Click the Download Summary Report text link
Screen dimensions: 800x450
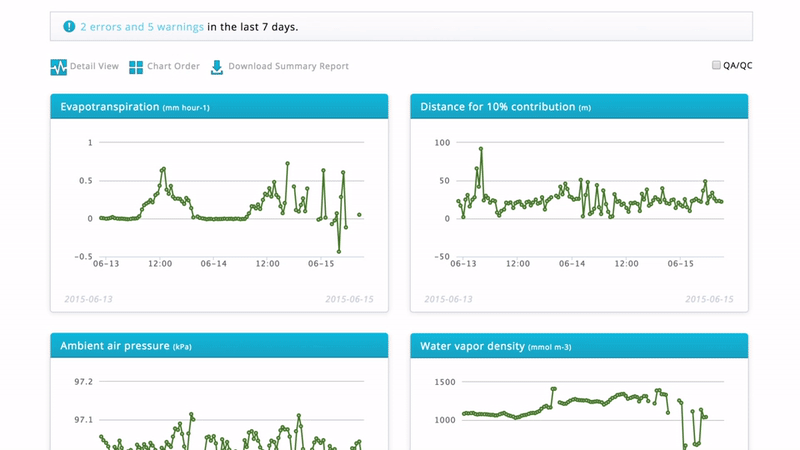(288, 67)
